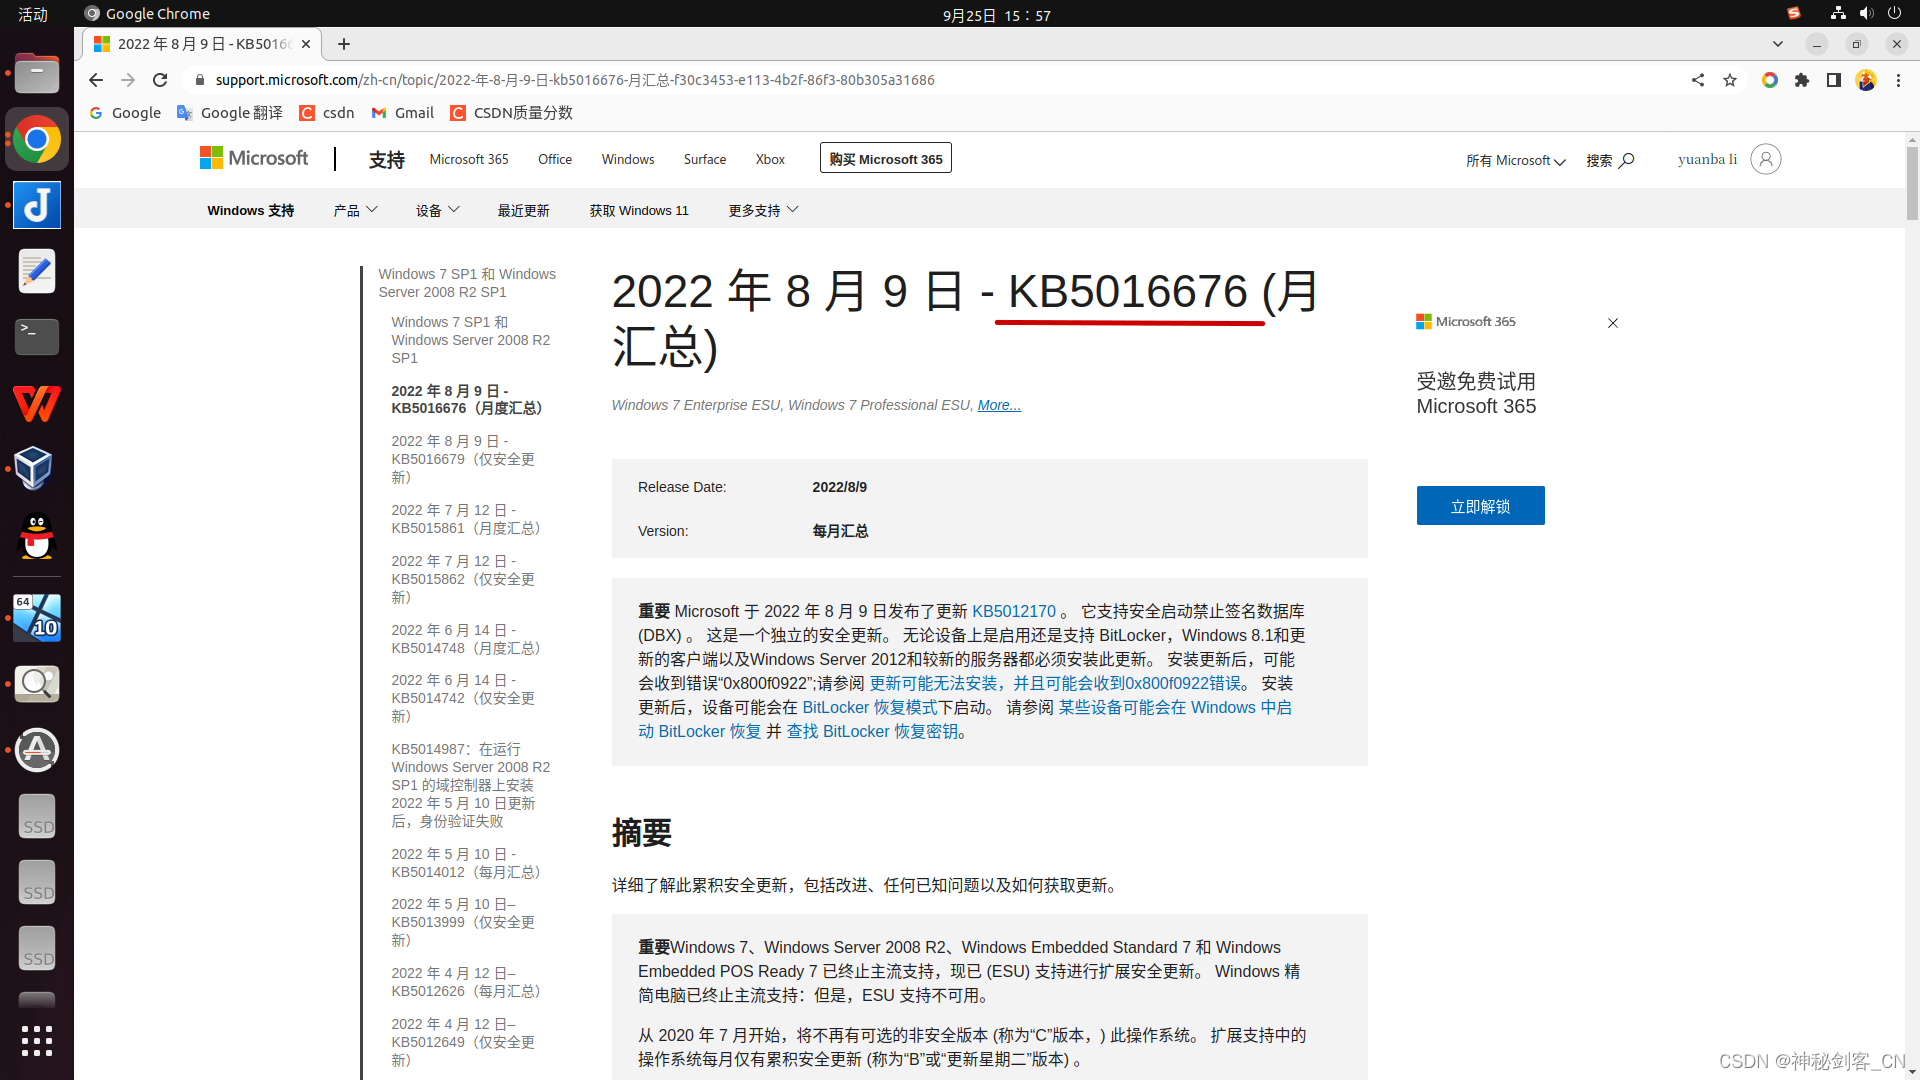Open the CSDN质量分数 bookmark
Image resolution: width=1920 pixels, height=1080 pixels.
click(511, 113)
